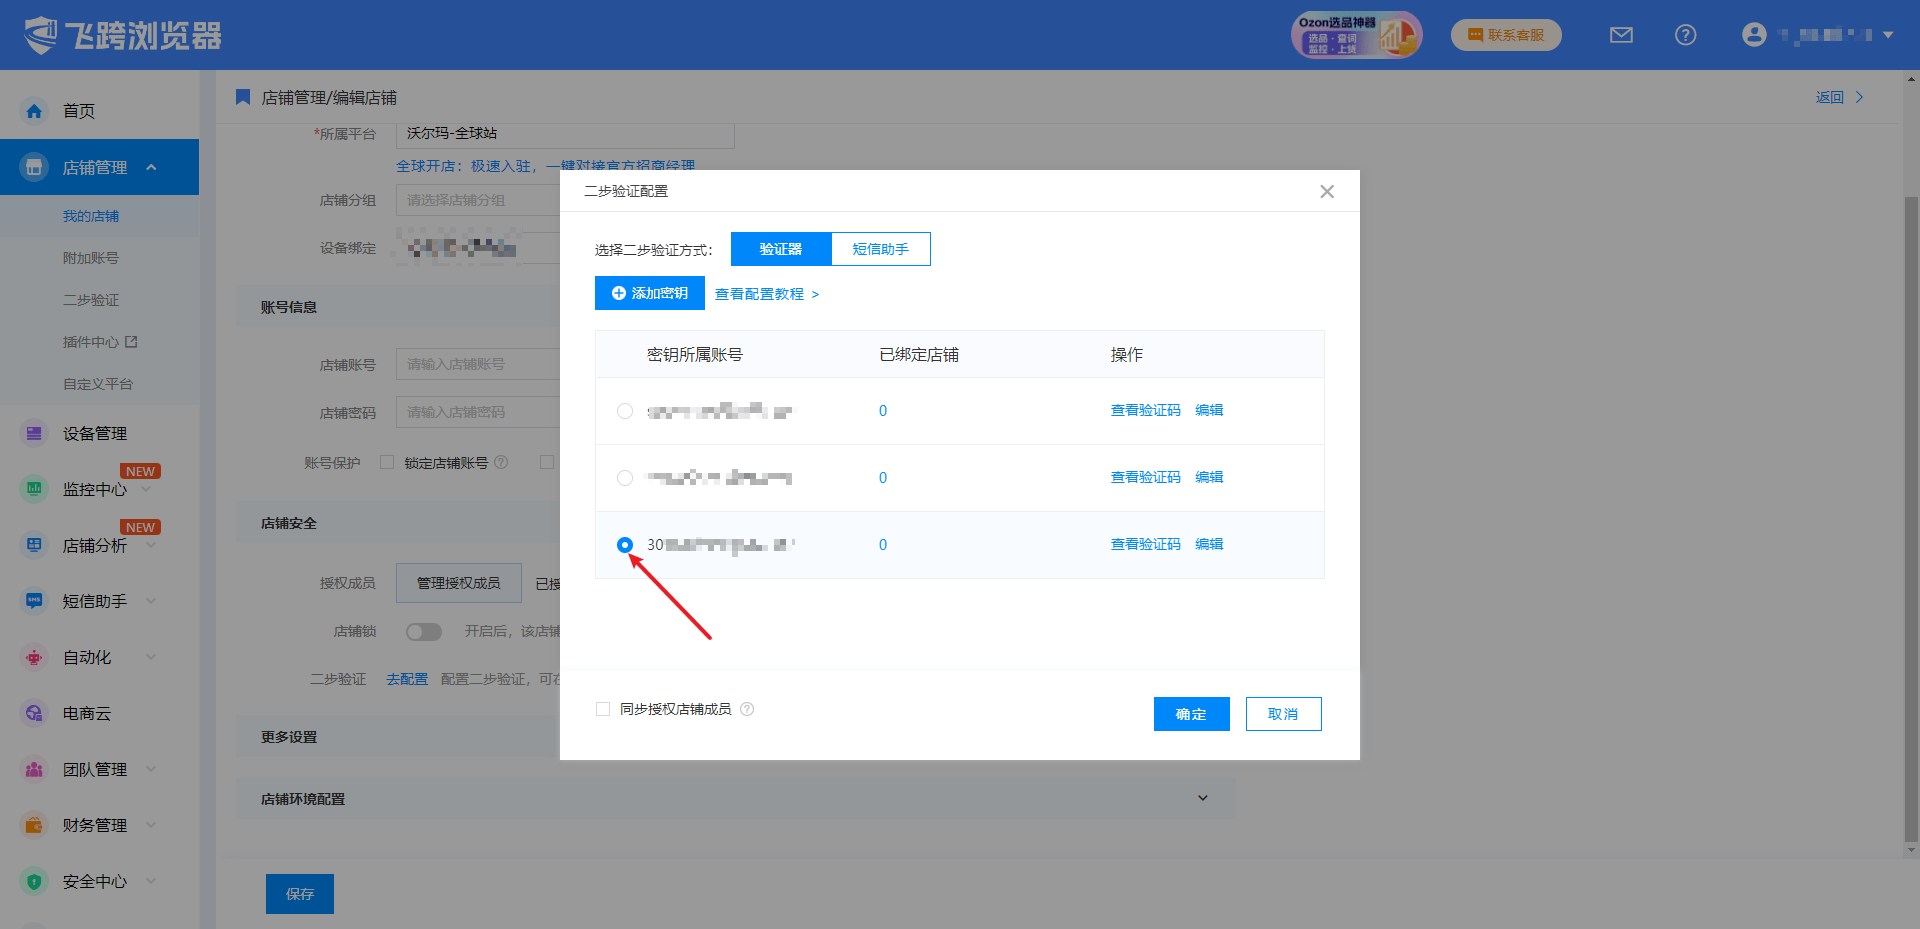This screenshot has height=929, width=1920.
Task: Click the user account avatar icon
Action: point(1754,35)
